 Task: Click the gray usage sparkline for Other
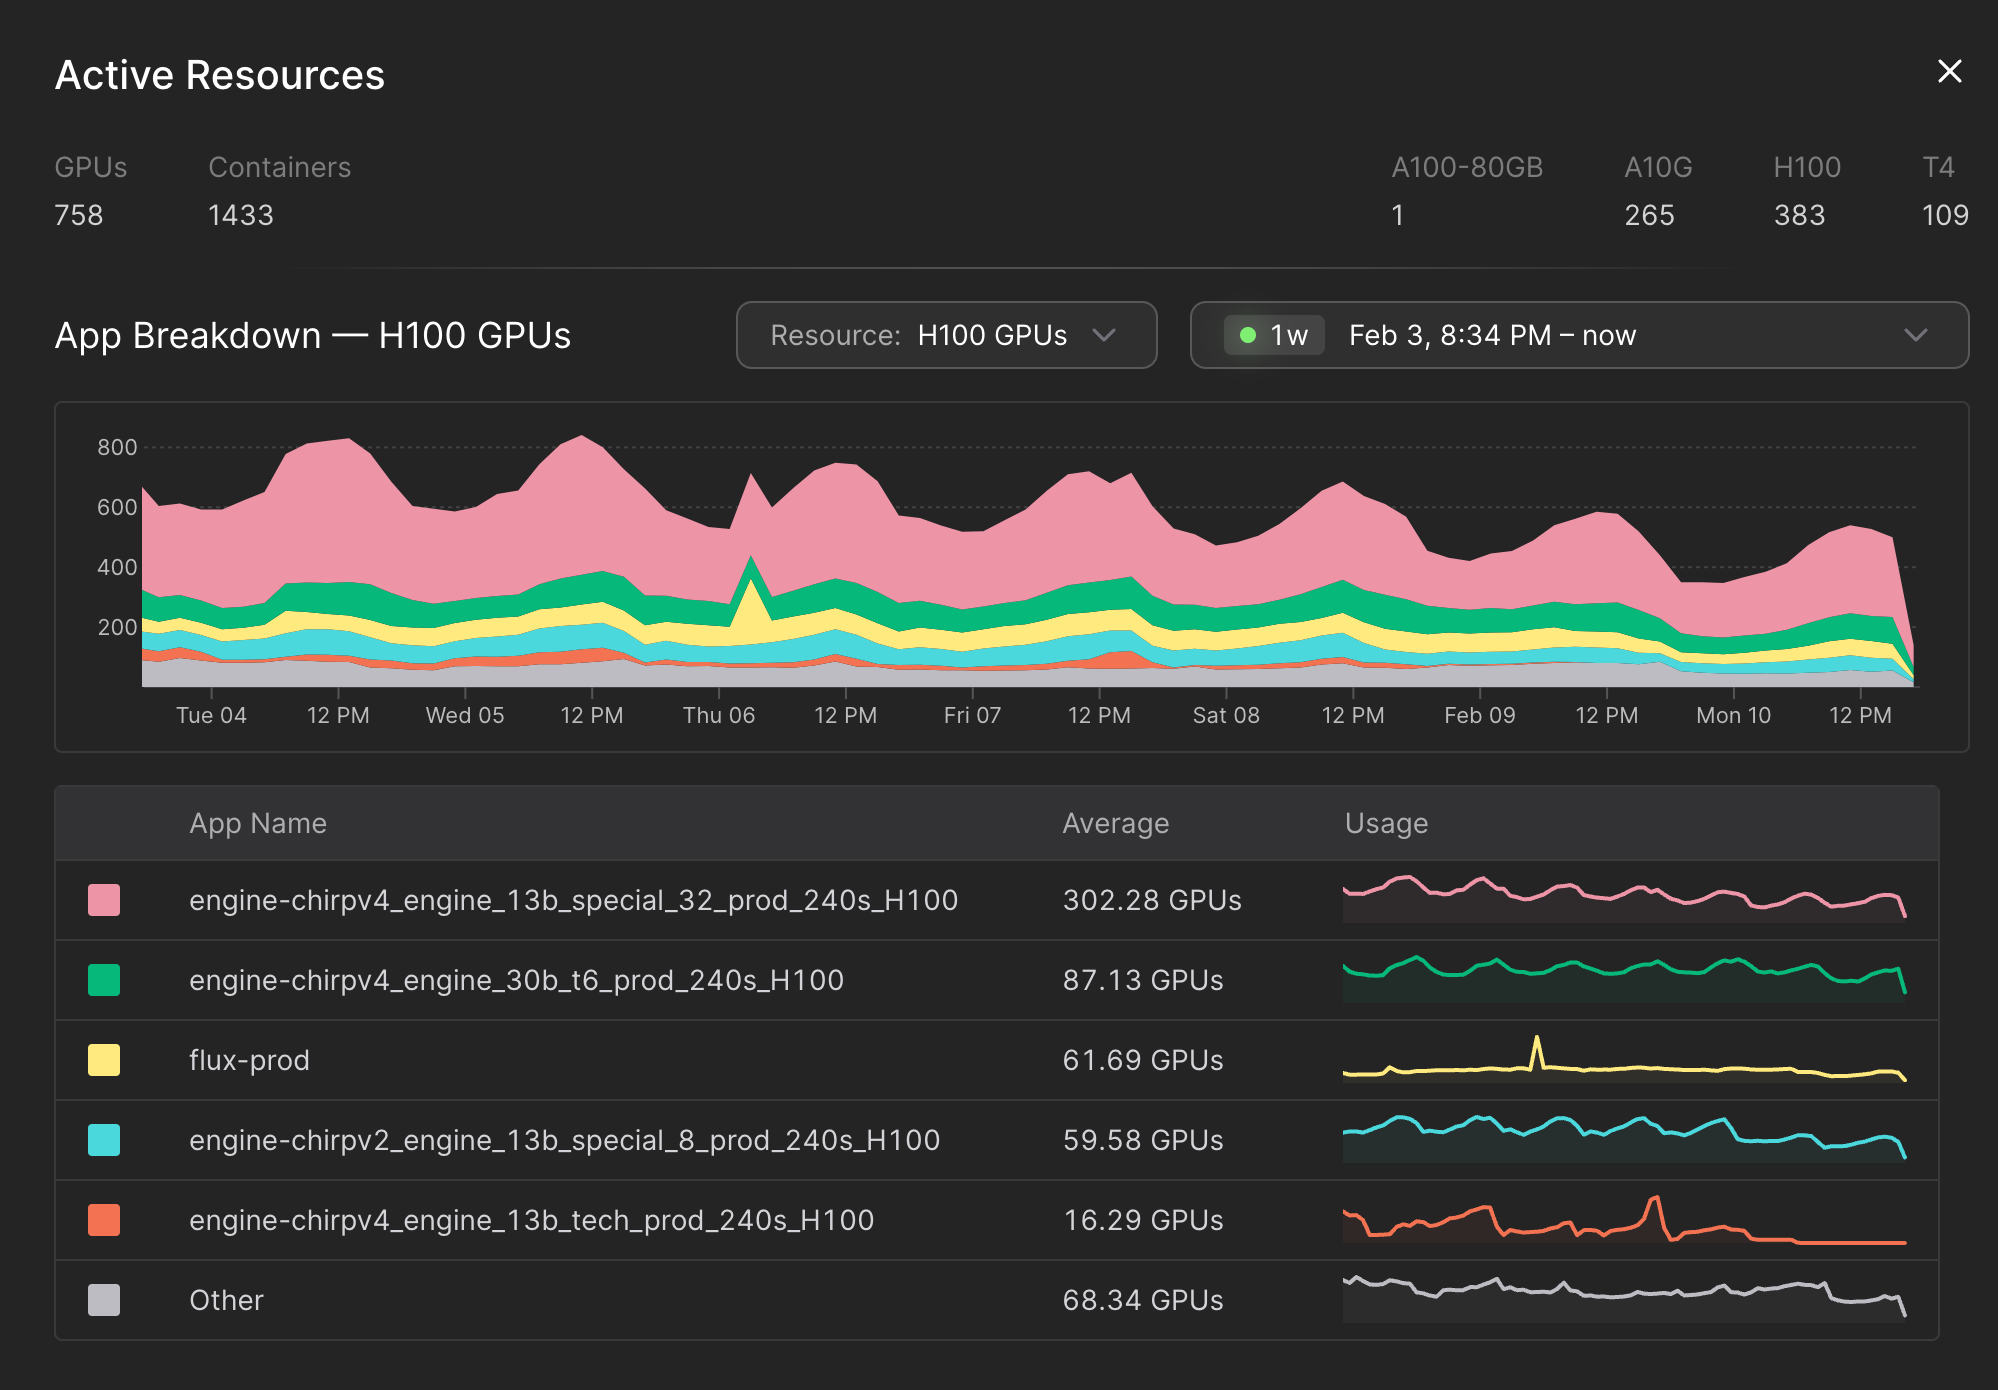click(x=1625, y=1298)
